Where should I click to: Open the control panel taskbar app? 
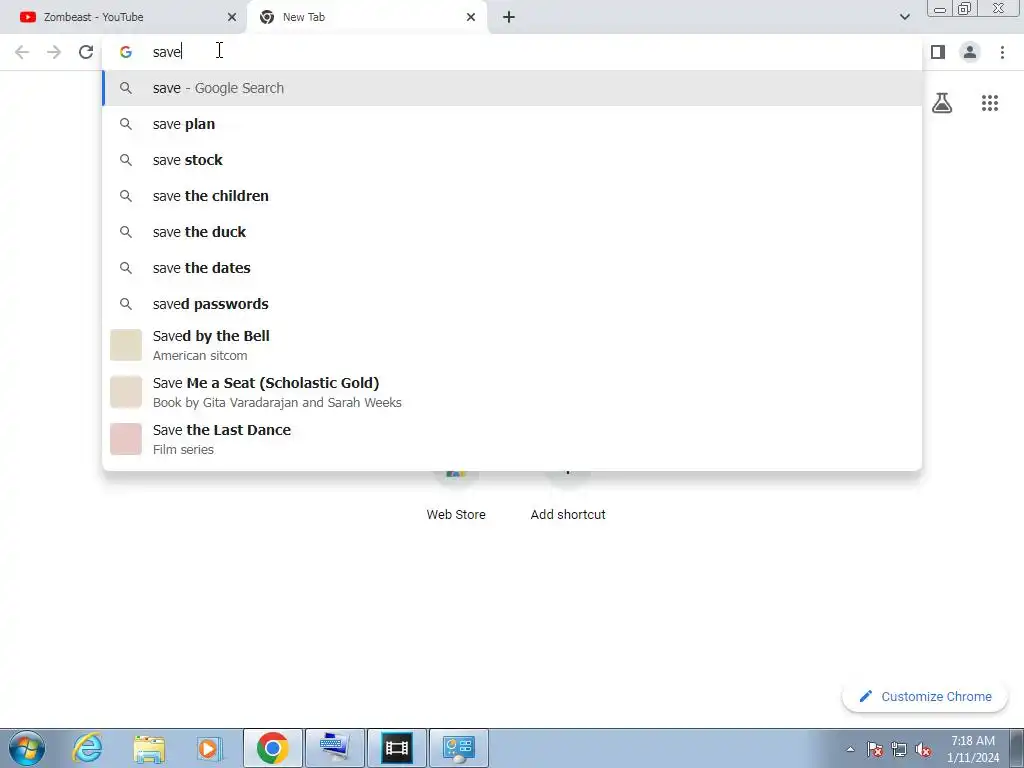tap(458, 748)
